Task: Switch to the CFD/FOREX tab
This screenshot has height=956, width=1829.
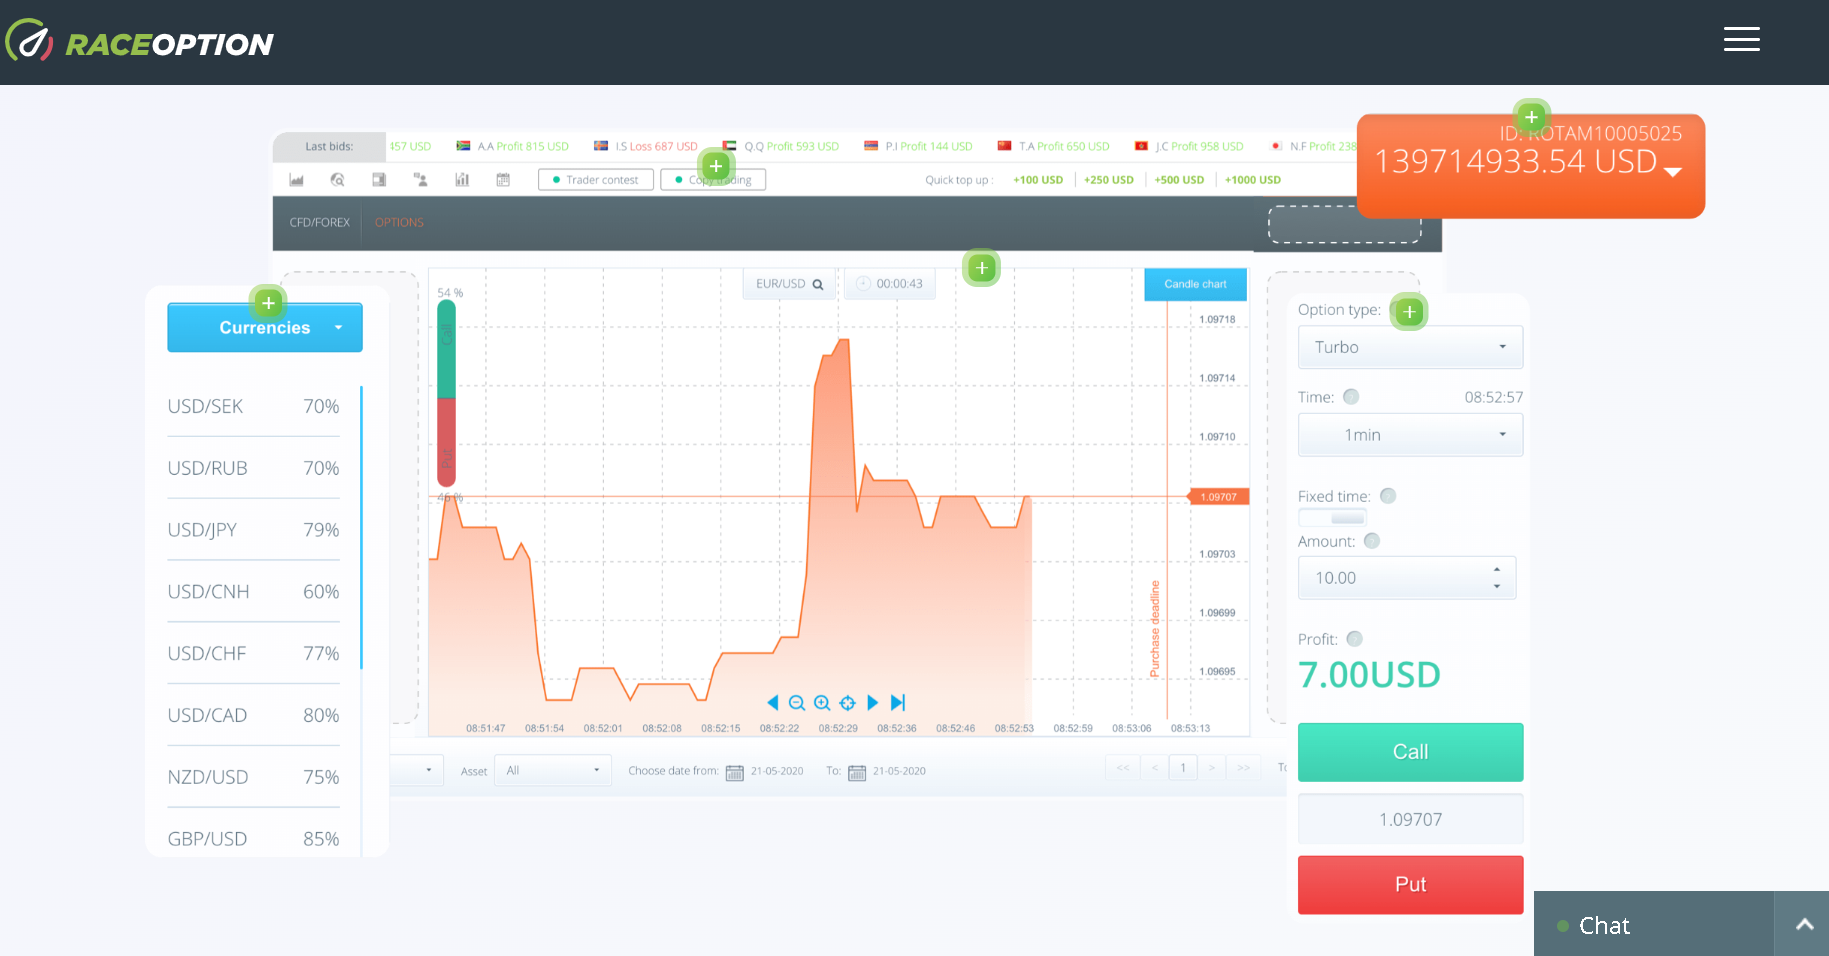Action: pyautogui.click(x=319, y=223)
